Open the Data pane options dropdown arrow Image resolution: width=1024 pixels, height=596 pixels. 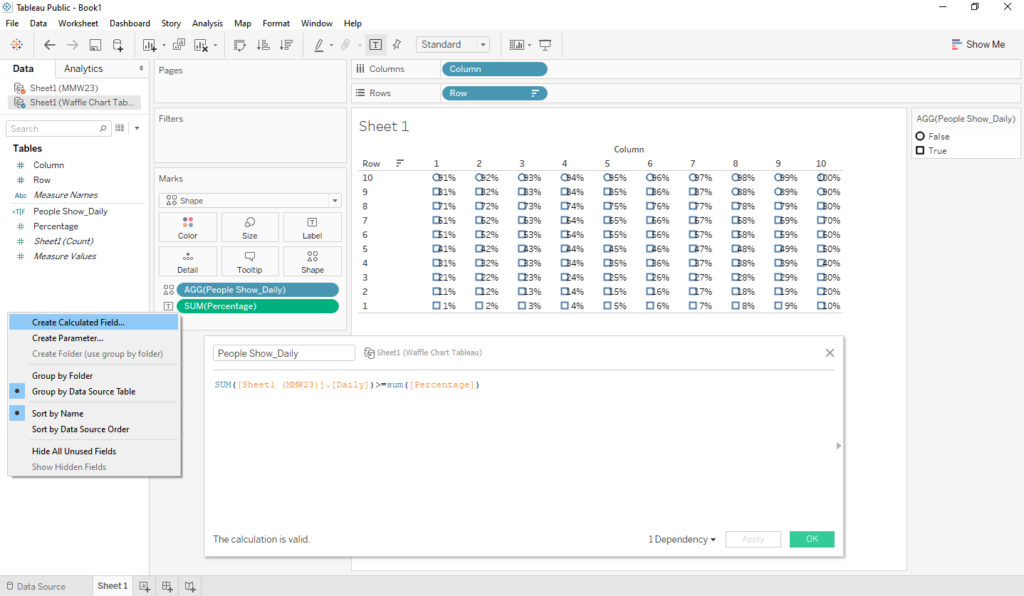tap(137, 129)
